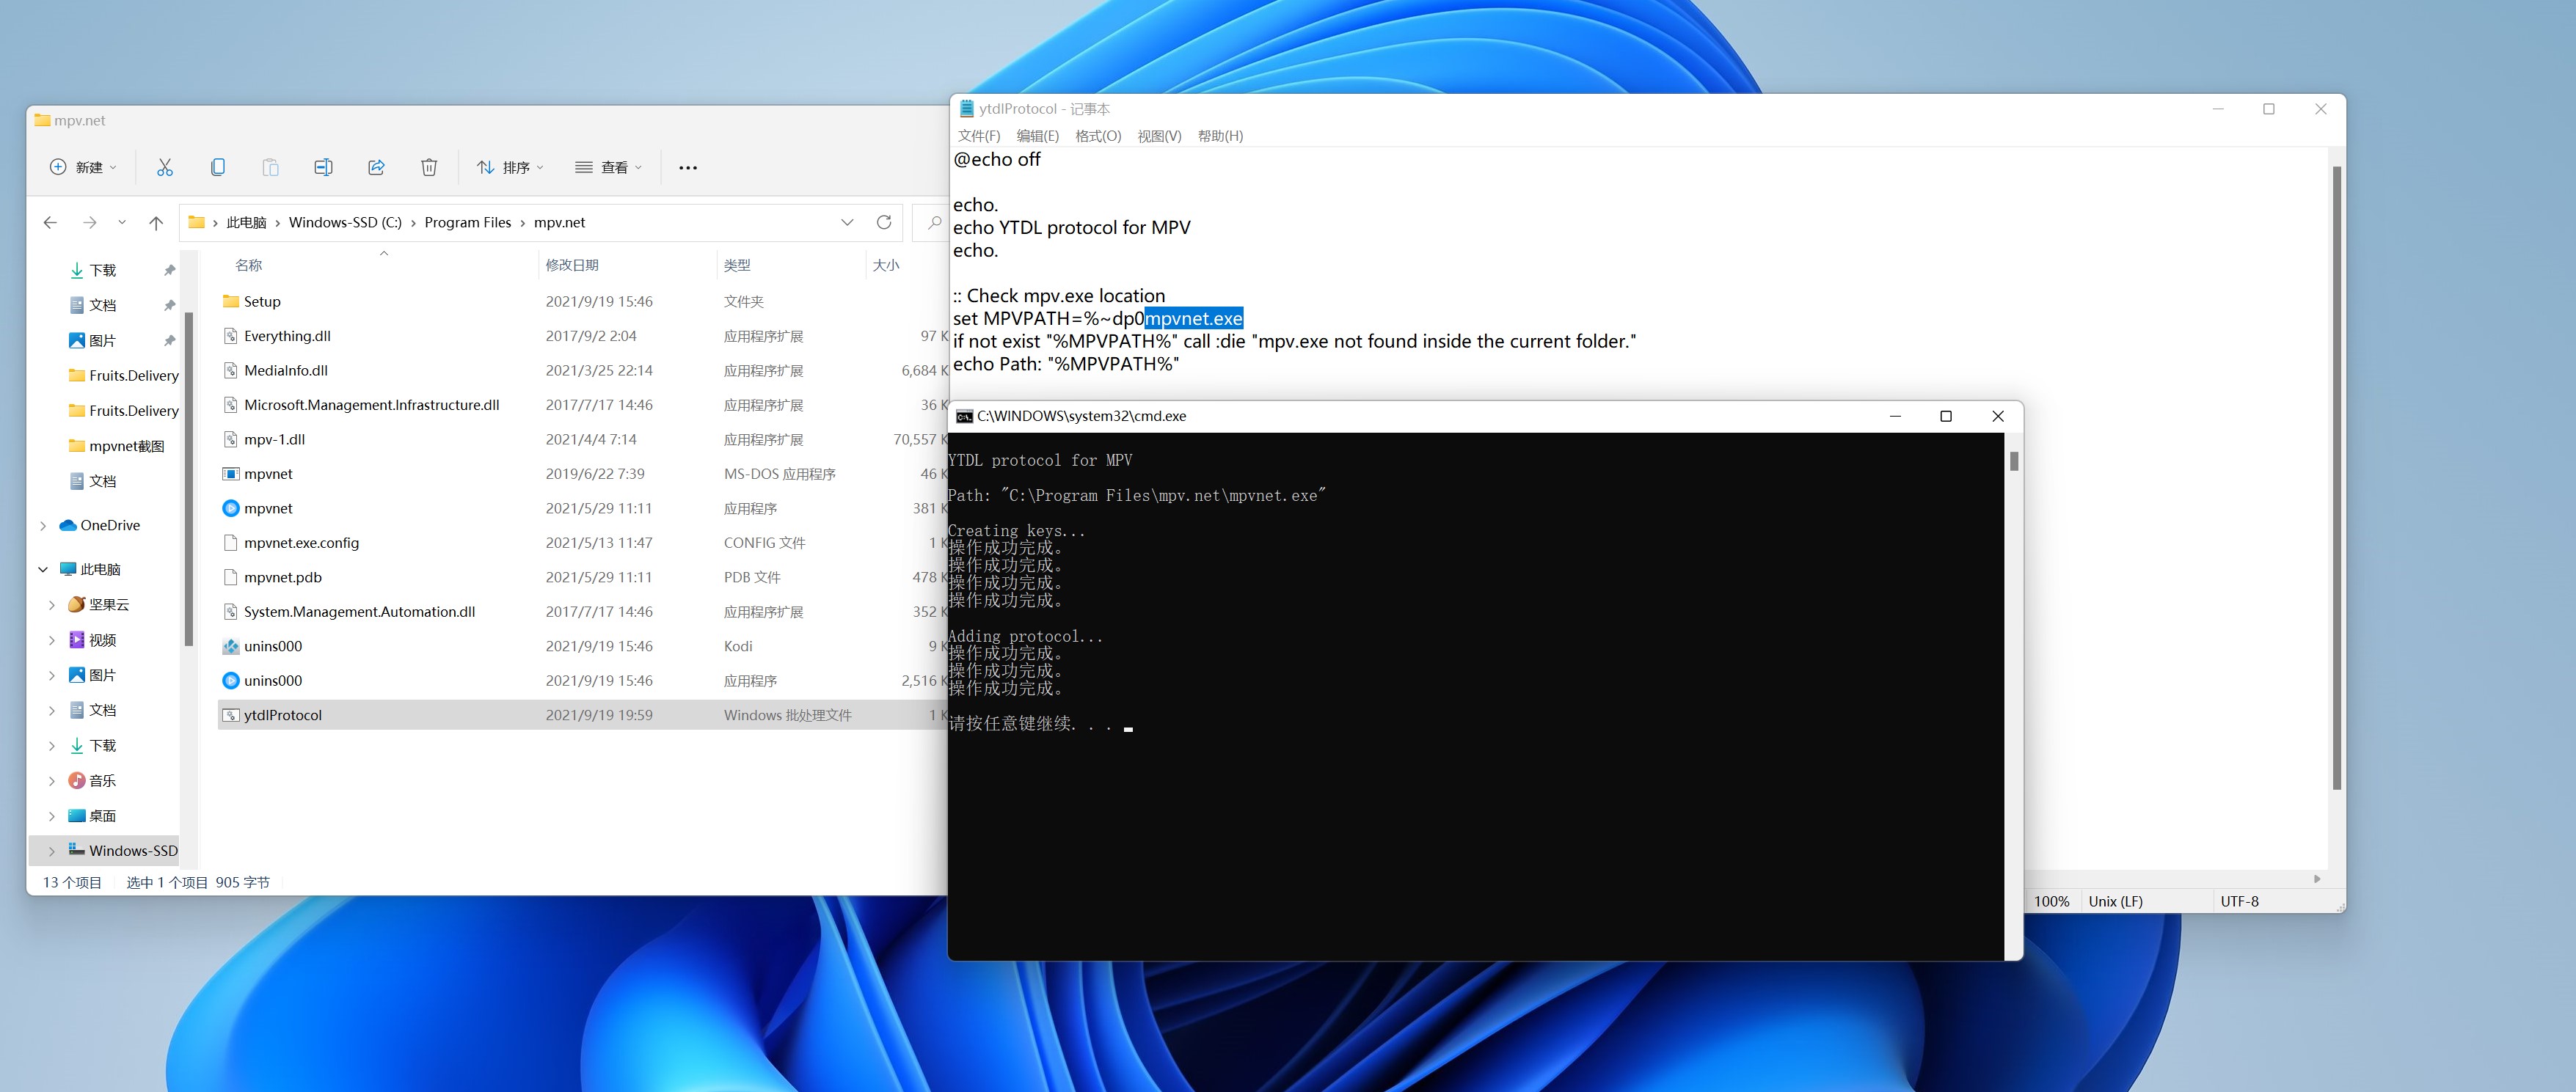Click the three-dots See more toolbar icon

pos(688,167)
